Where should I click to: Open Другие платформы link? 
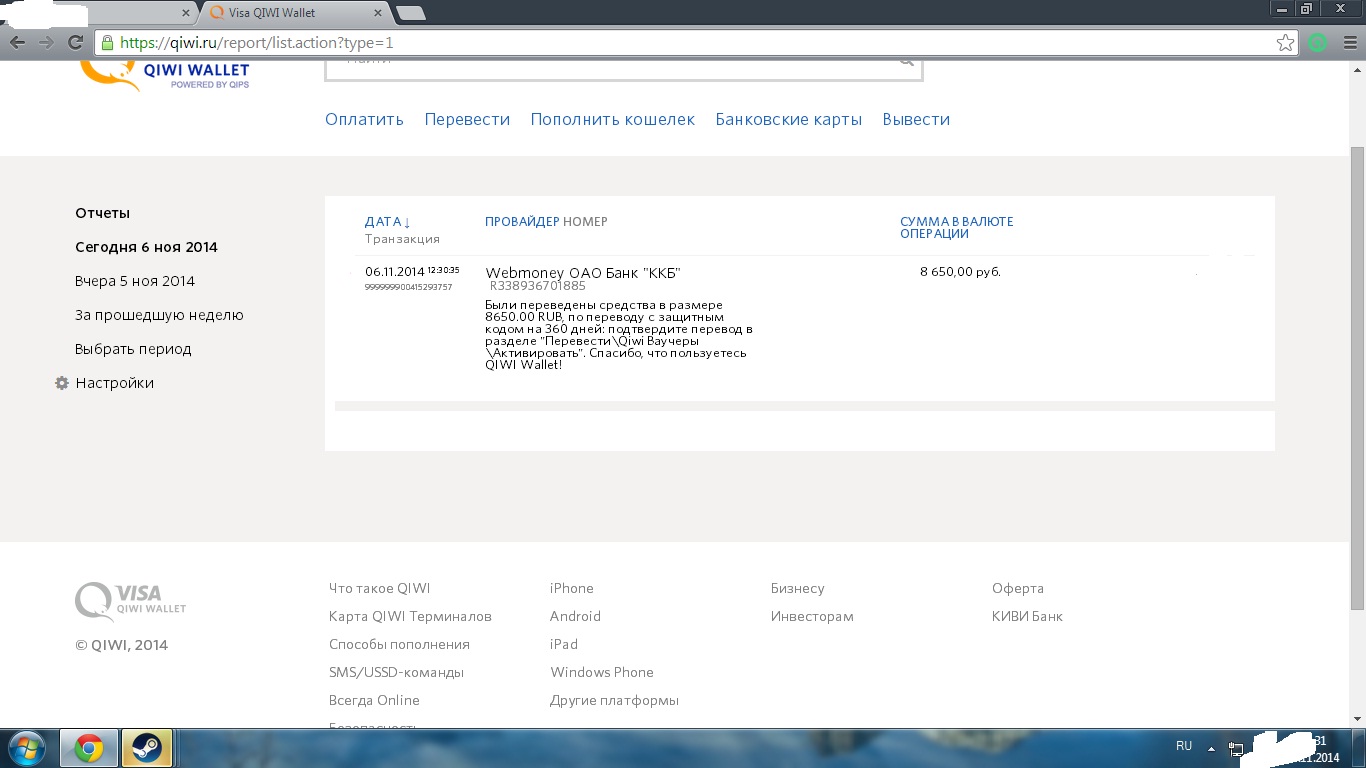[614, 700]
